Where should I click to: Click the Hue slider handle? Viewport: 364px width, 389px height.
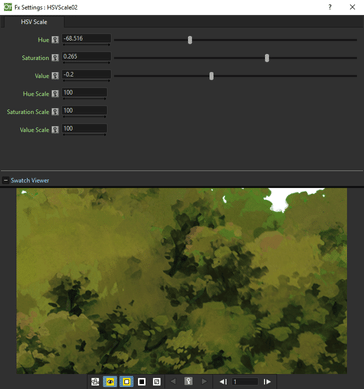point(190,40)
